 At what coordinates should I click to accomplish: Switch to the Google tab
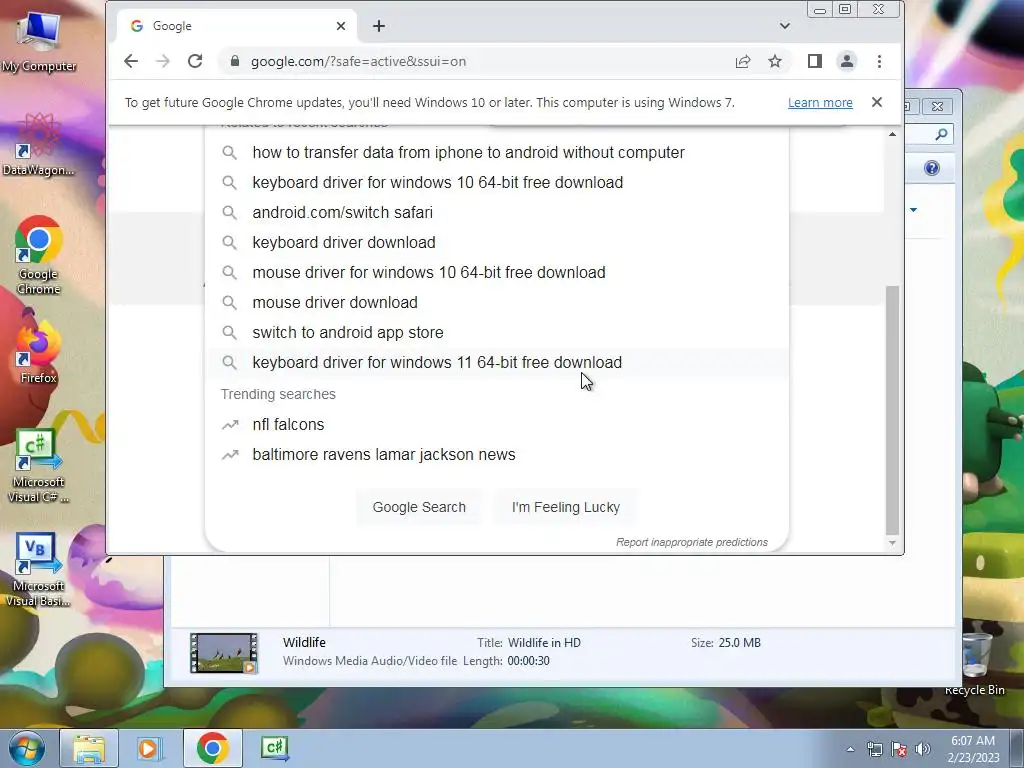click(235, 26)
